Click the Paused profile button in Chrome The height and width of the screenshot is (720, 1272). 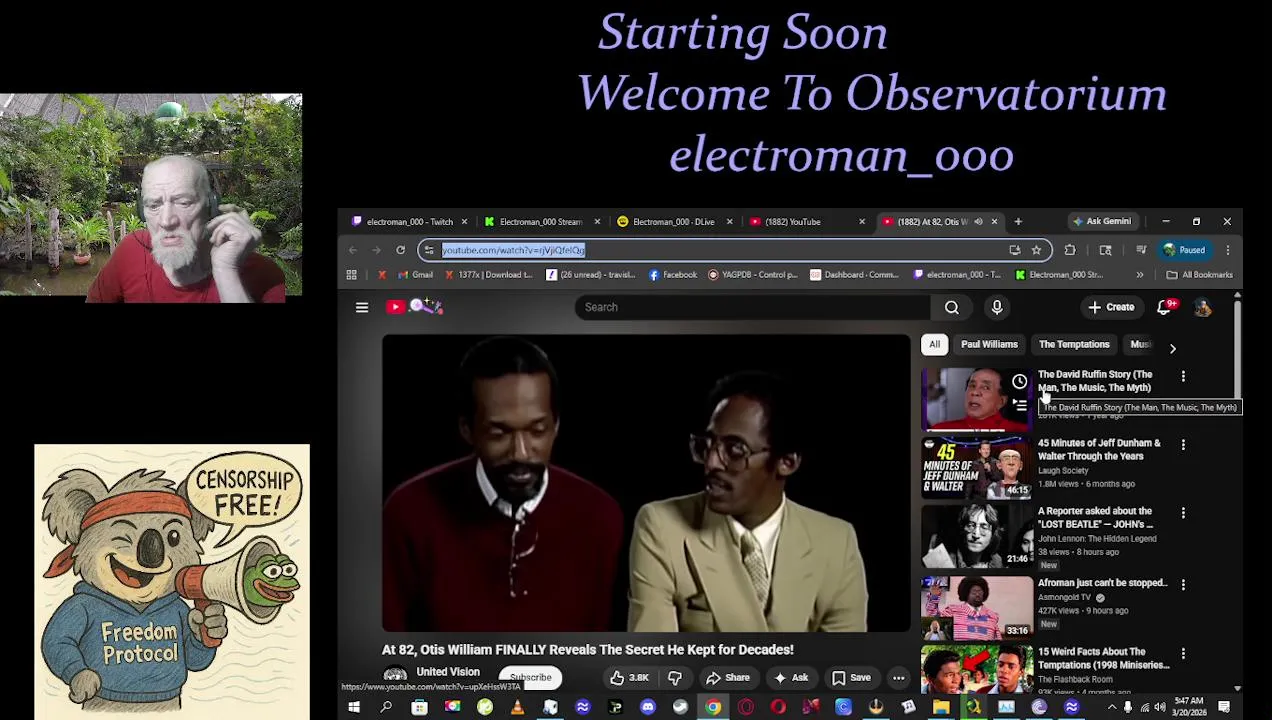pyautogui.click(x=1185, y=250)
